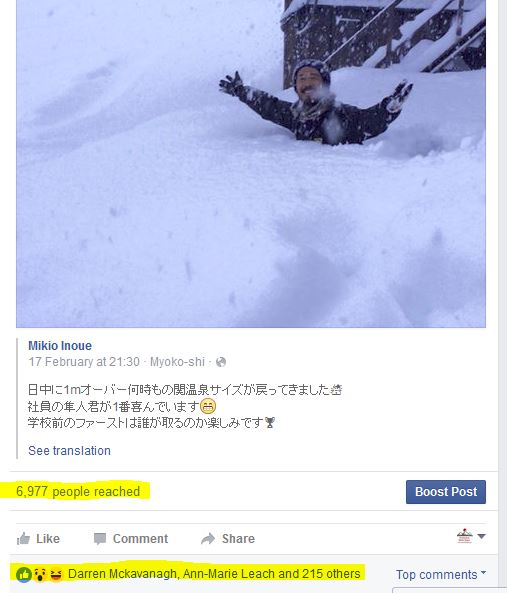Open the snow photo of the man
The image size is (507, 593).
(251, 163)
